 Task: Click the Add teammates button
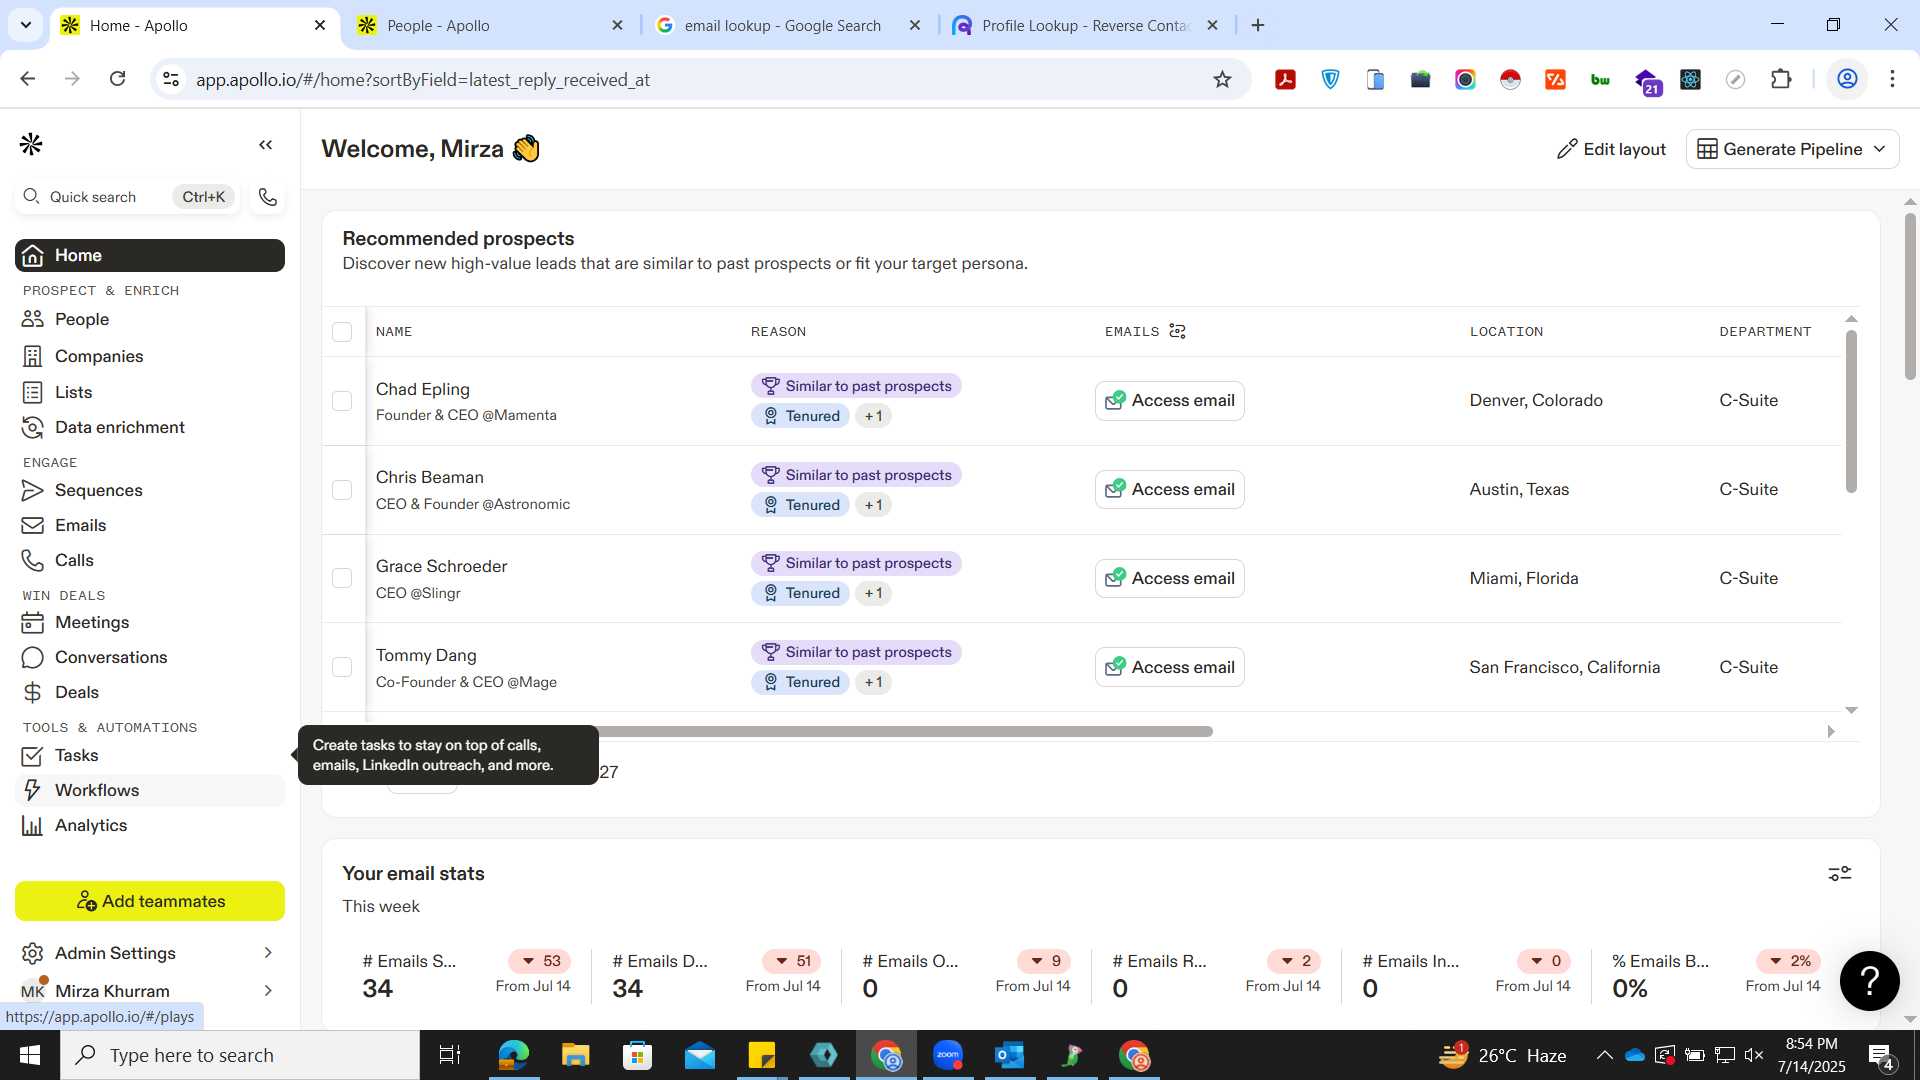150,901
